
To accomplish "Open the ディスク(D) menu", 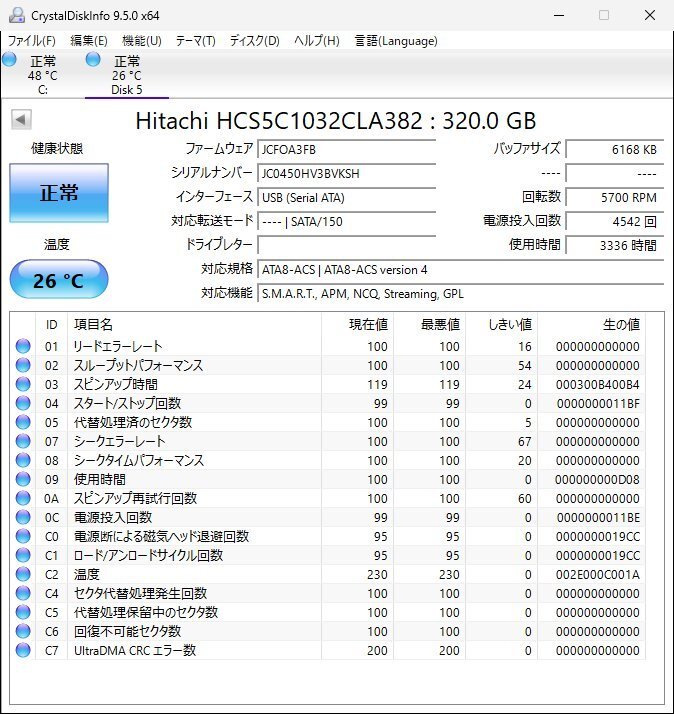I will coord(255,41).
